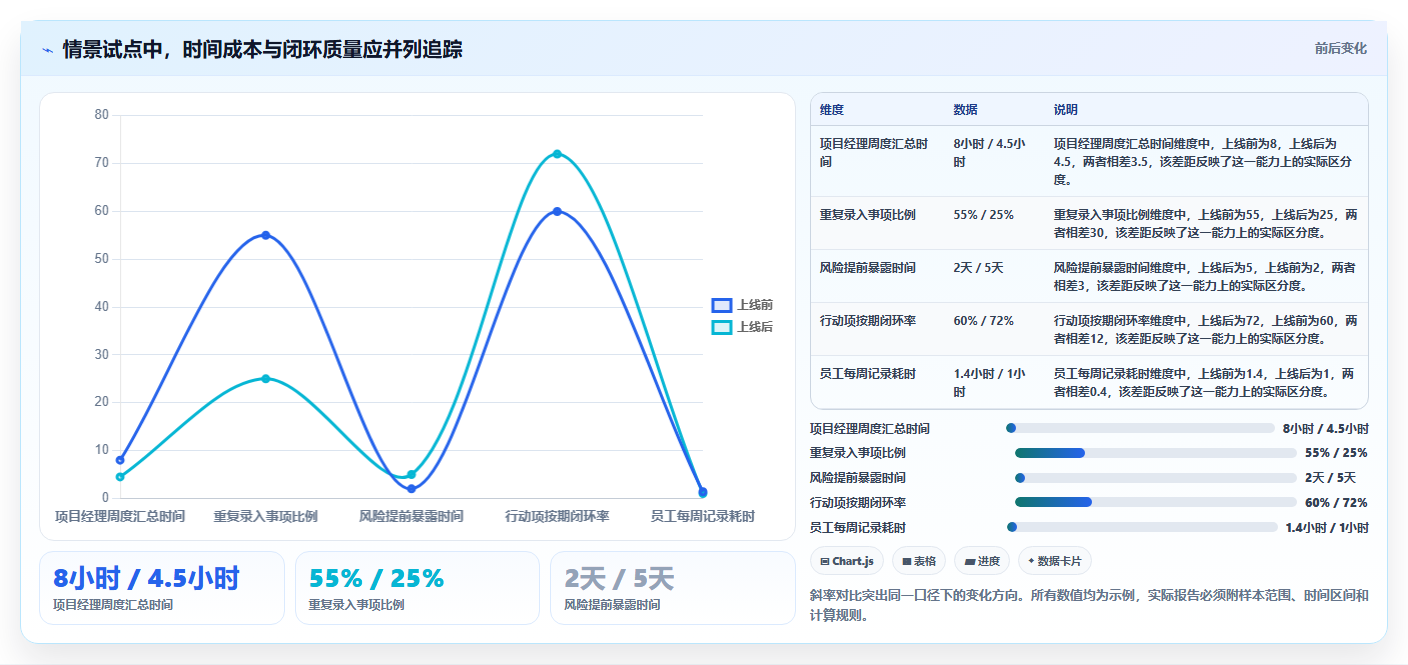Screen dimensions: 1408x665
Task: Click the 上线后 point at 风险提前暴露时间 (5)
Action: click(x=411, y=474)
